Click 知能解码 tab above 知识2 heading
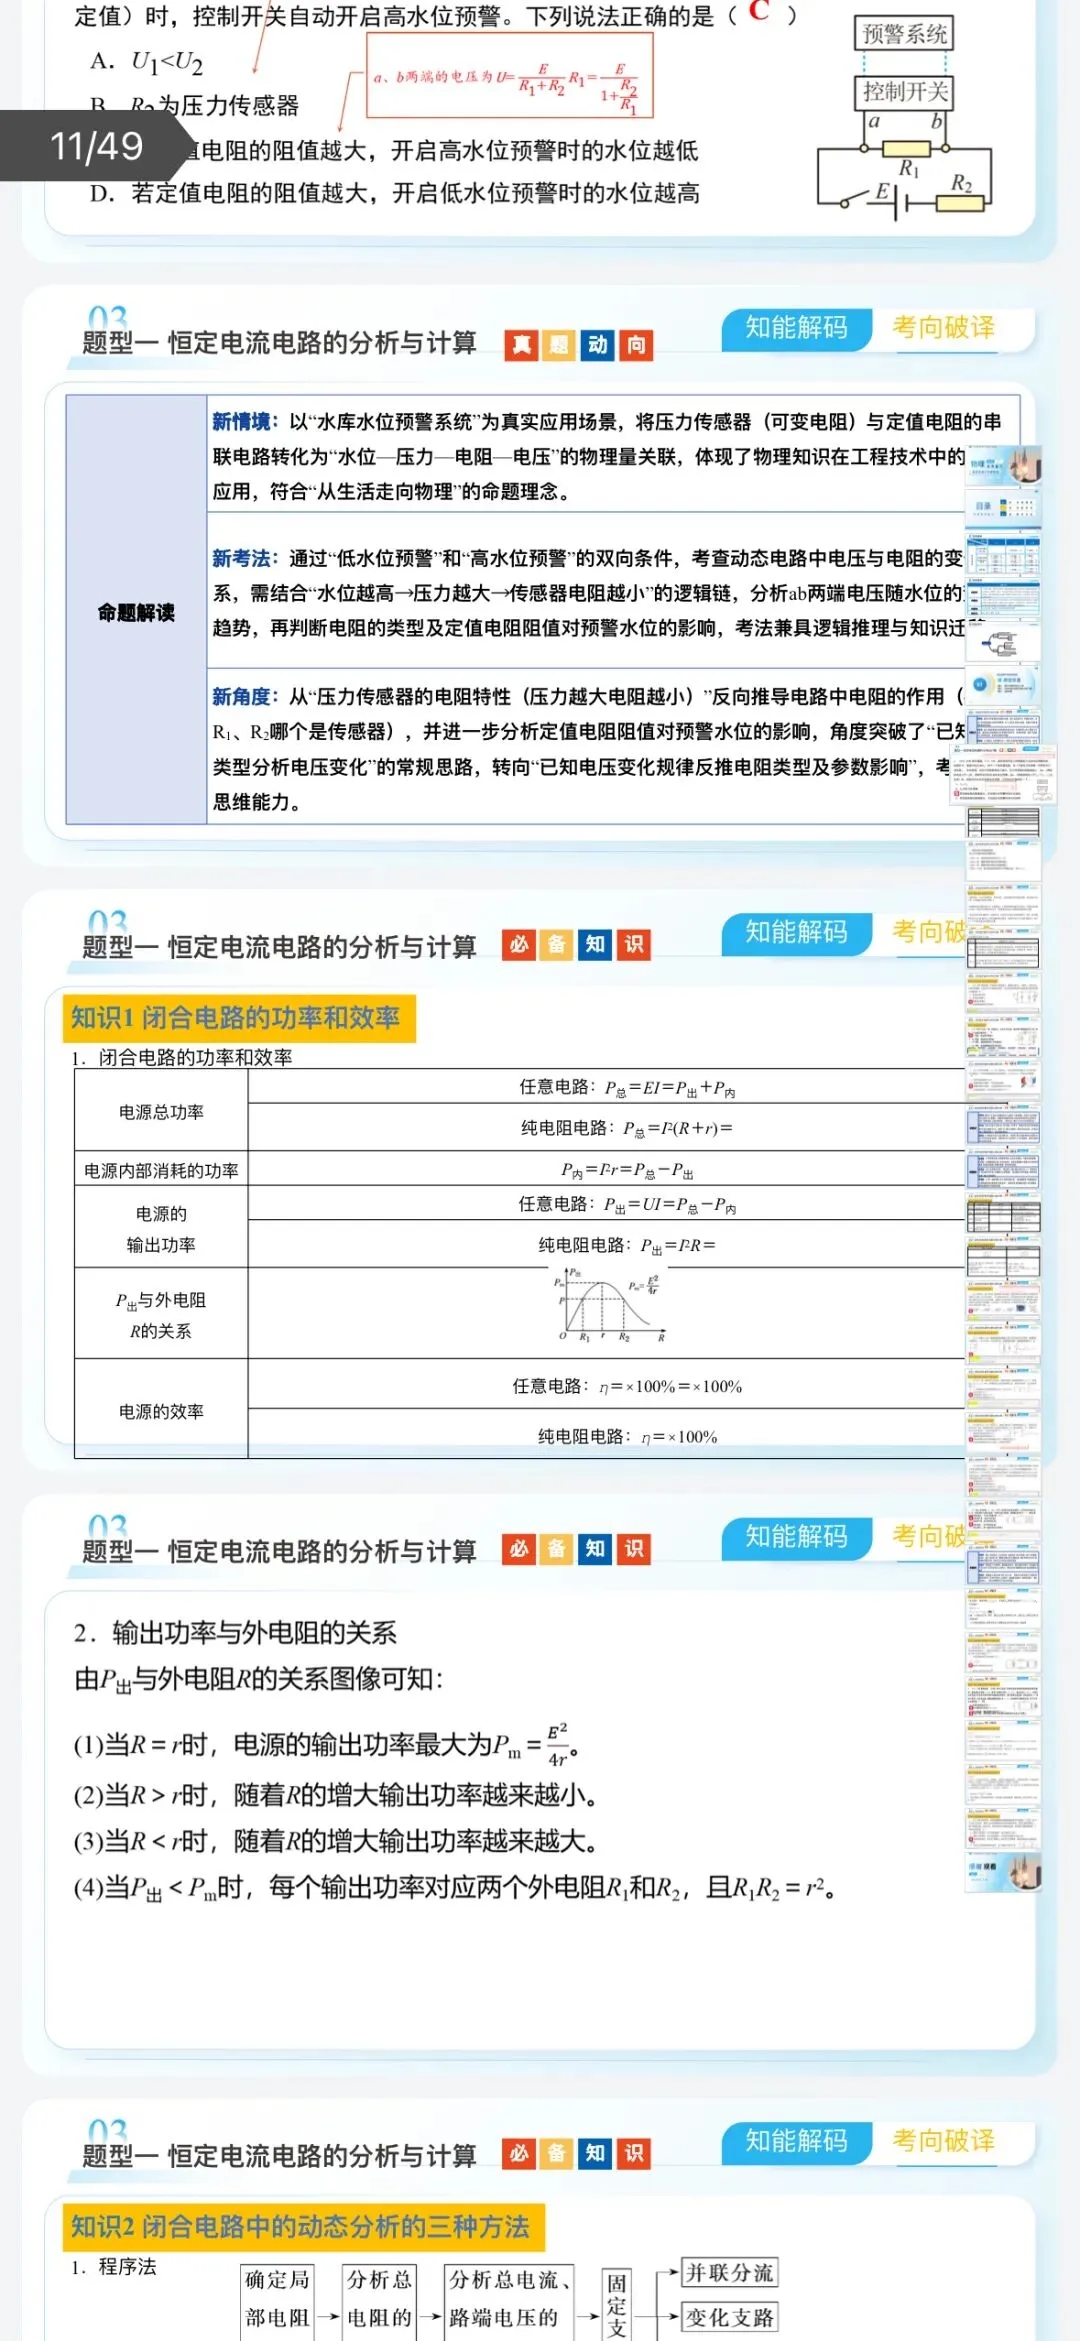The image size is (1080, 2341). 796,2141
